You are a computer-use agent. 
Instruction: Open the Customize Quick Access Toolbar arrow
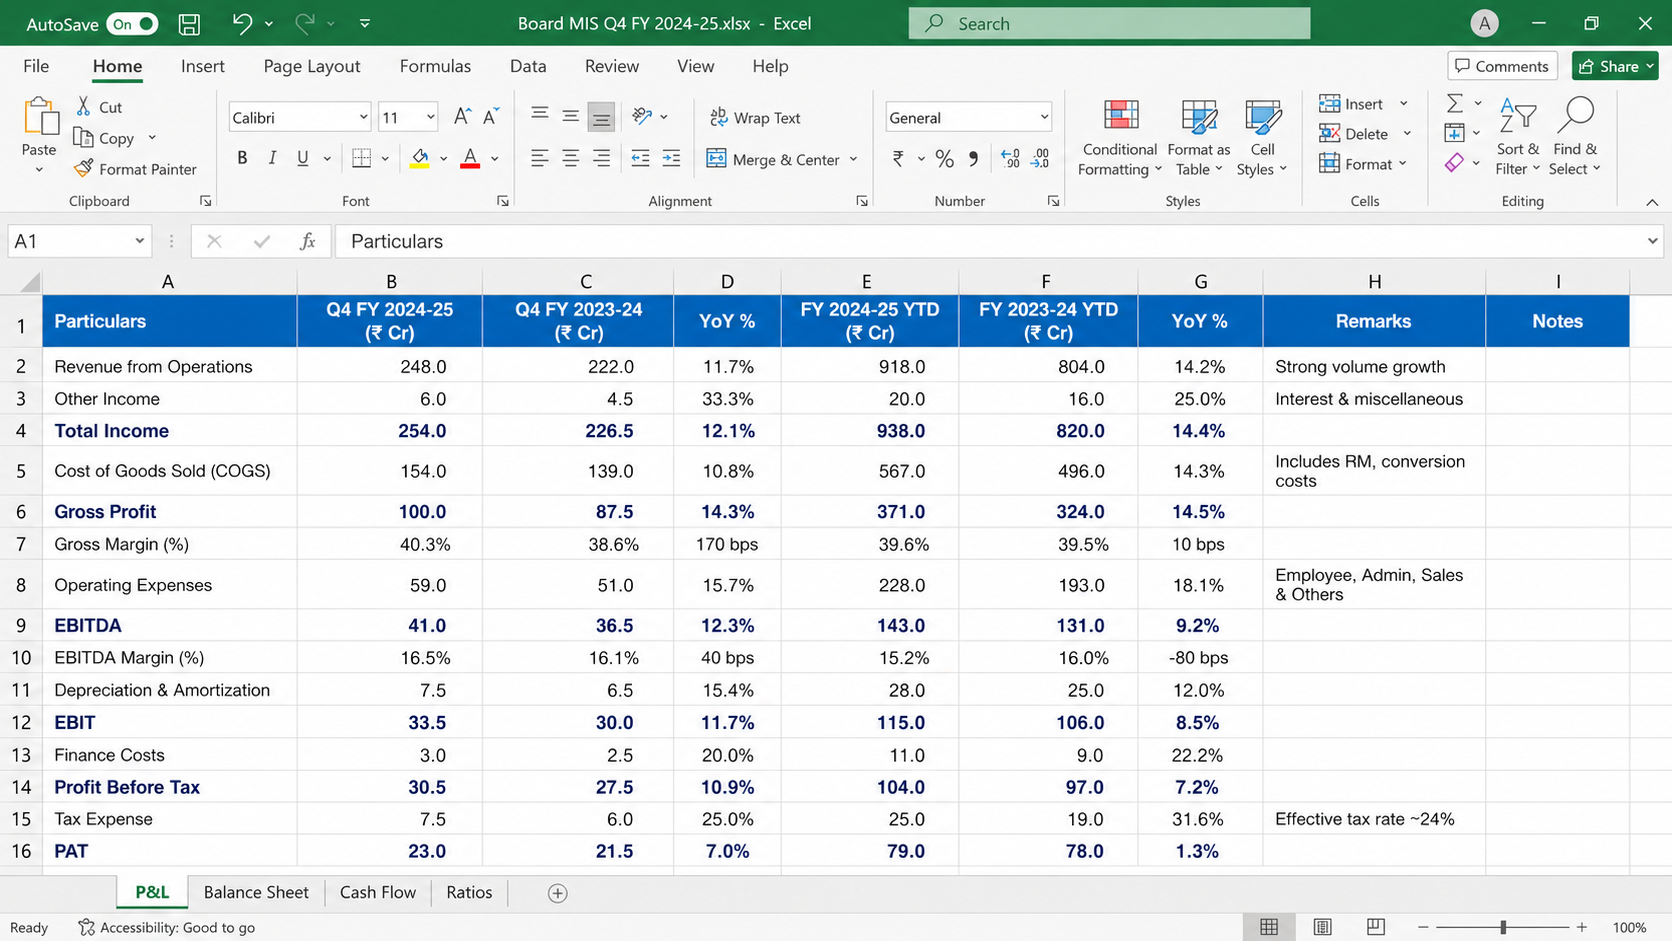[365, 23]
